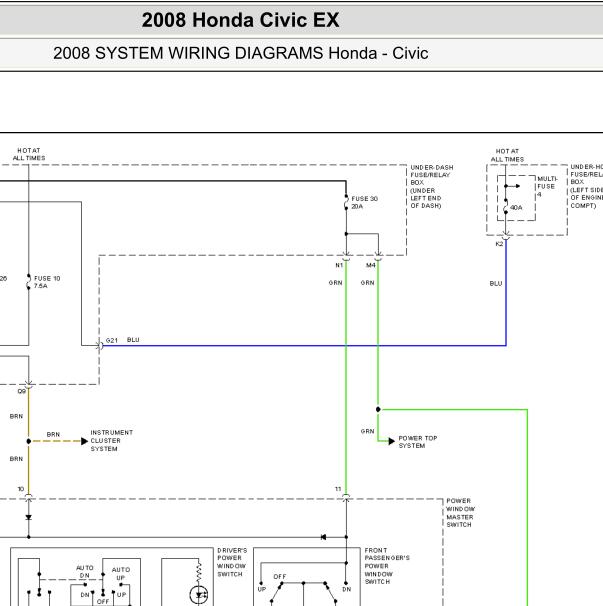Click the 40A fuse symbol
The image size is (603, 606).
tap(506, 208)
